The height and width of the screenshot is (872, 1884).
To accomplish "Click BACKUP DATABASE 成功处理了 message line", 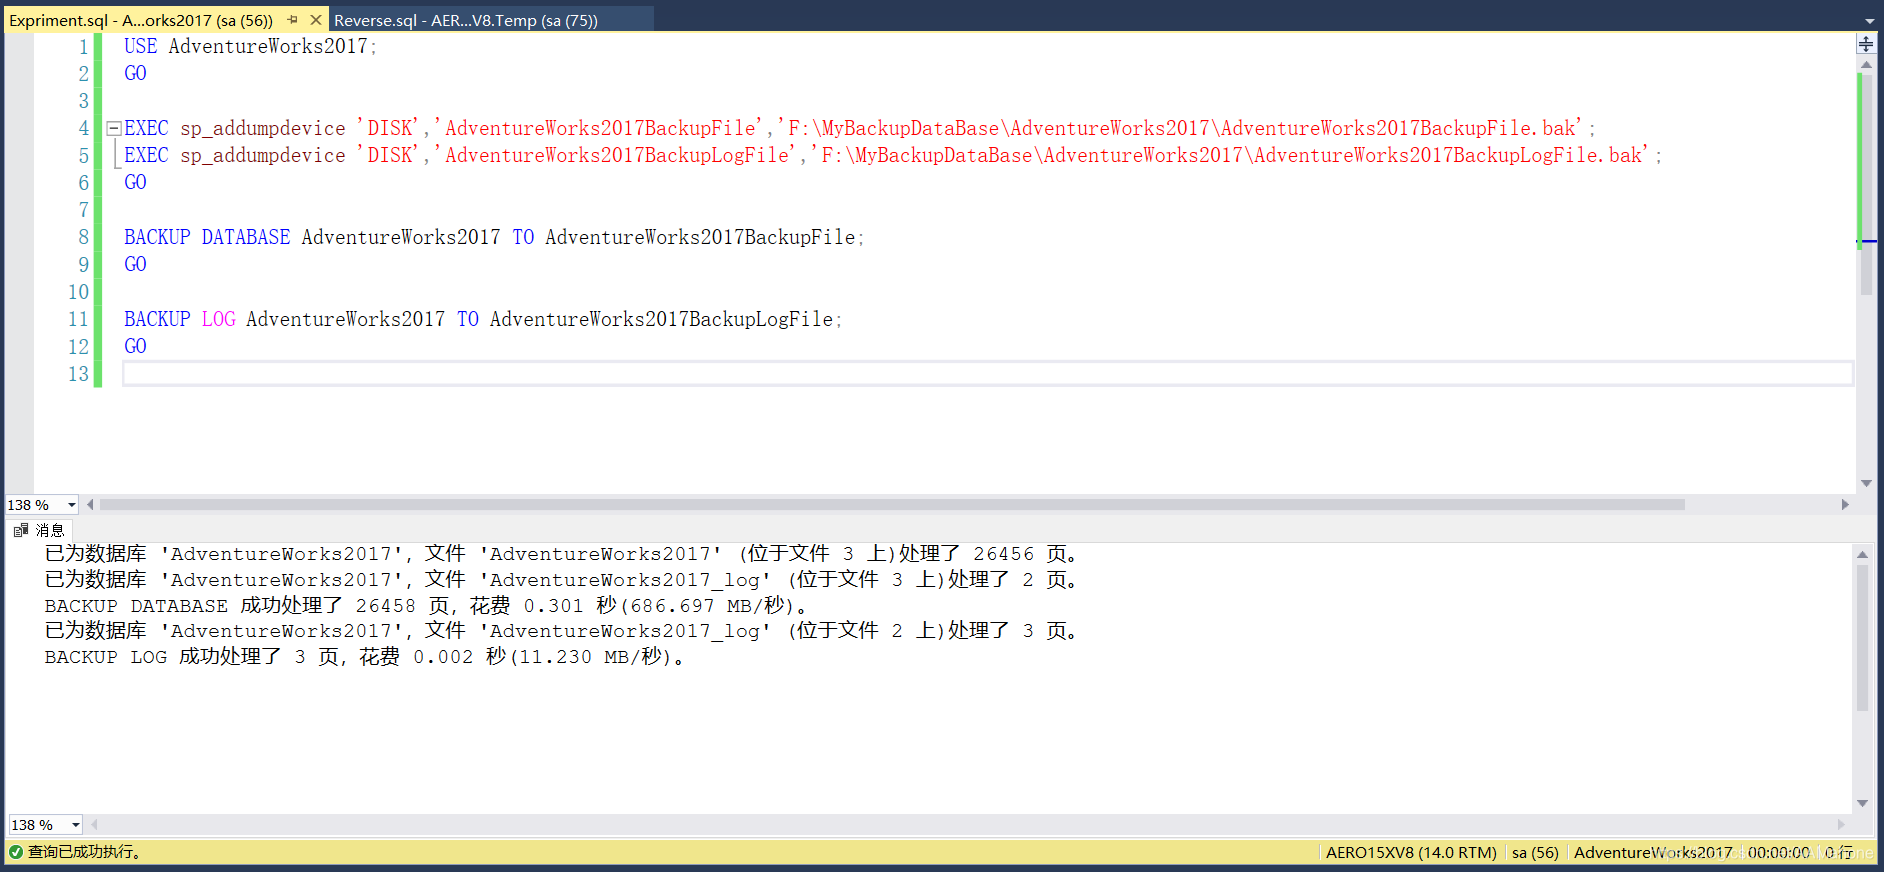I will coord(426,605).
